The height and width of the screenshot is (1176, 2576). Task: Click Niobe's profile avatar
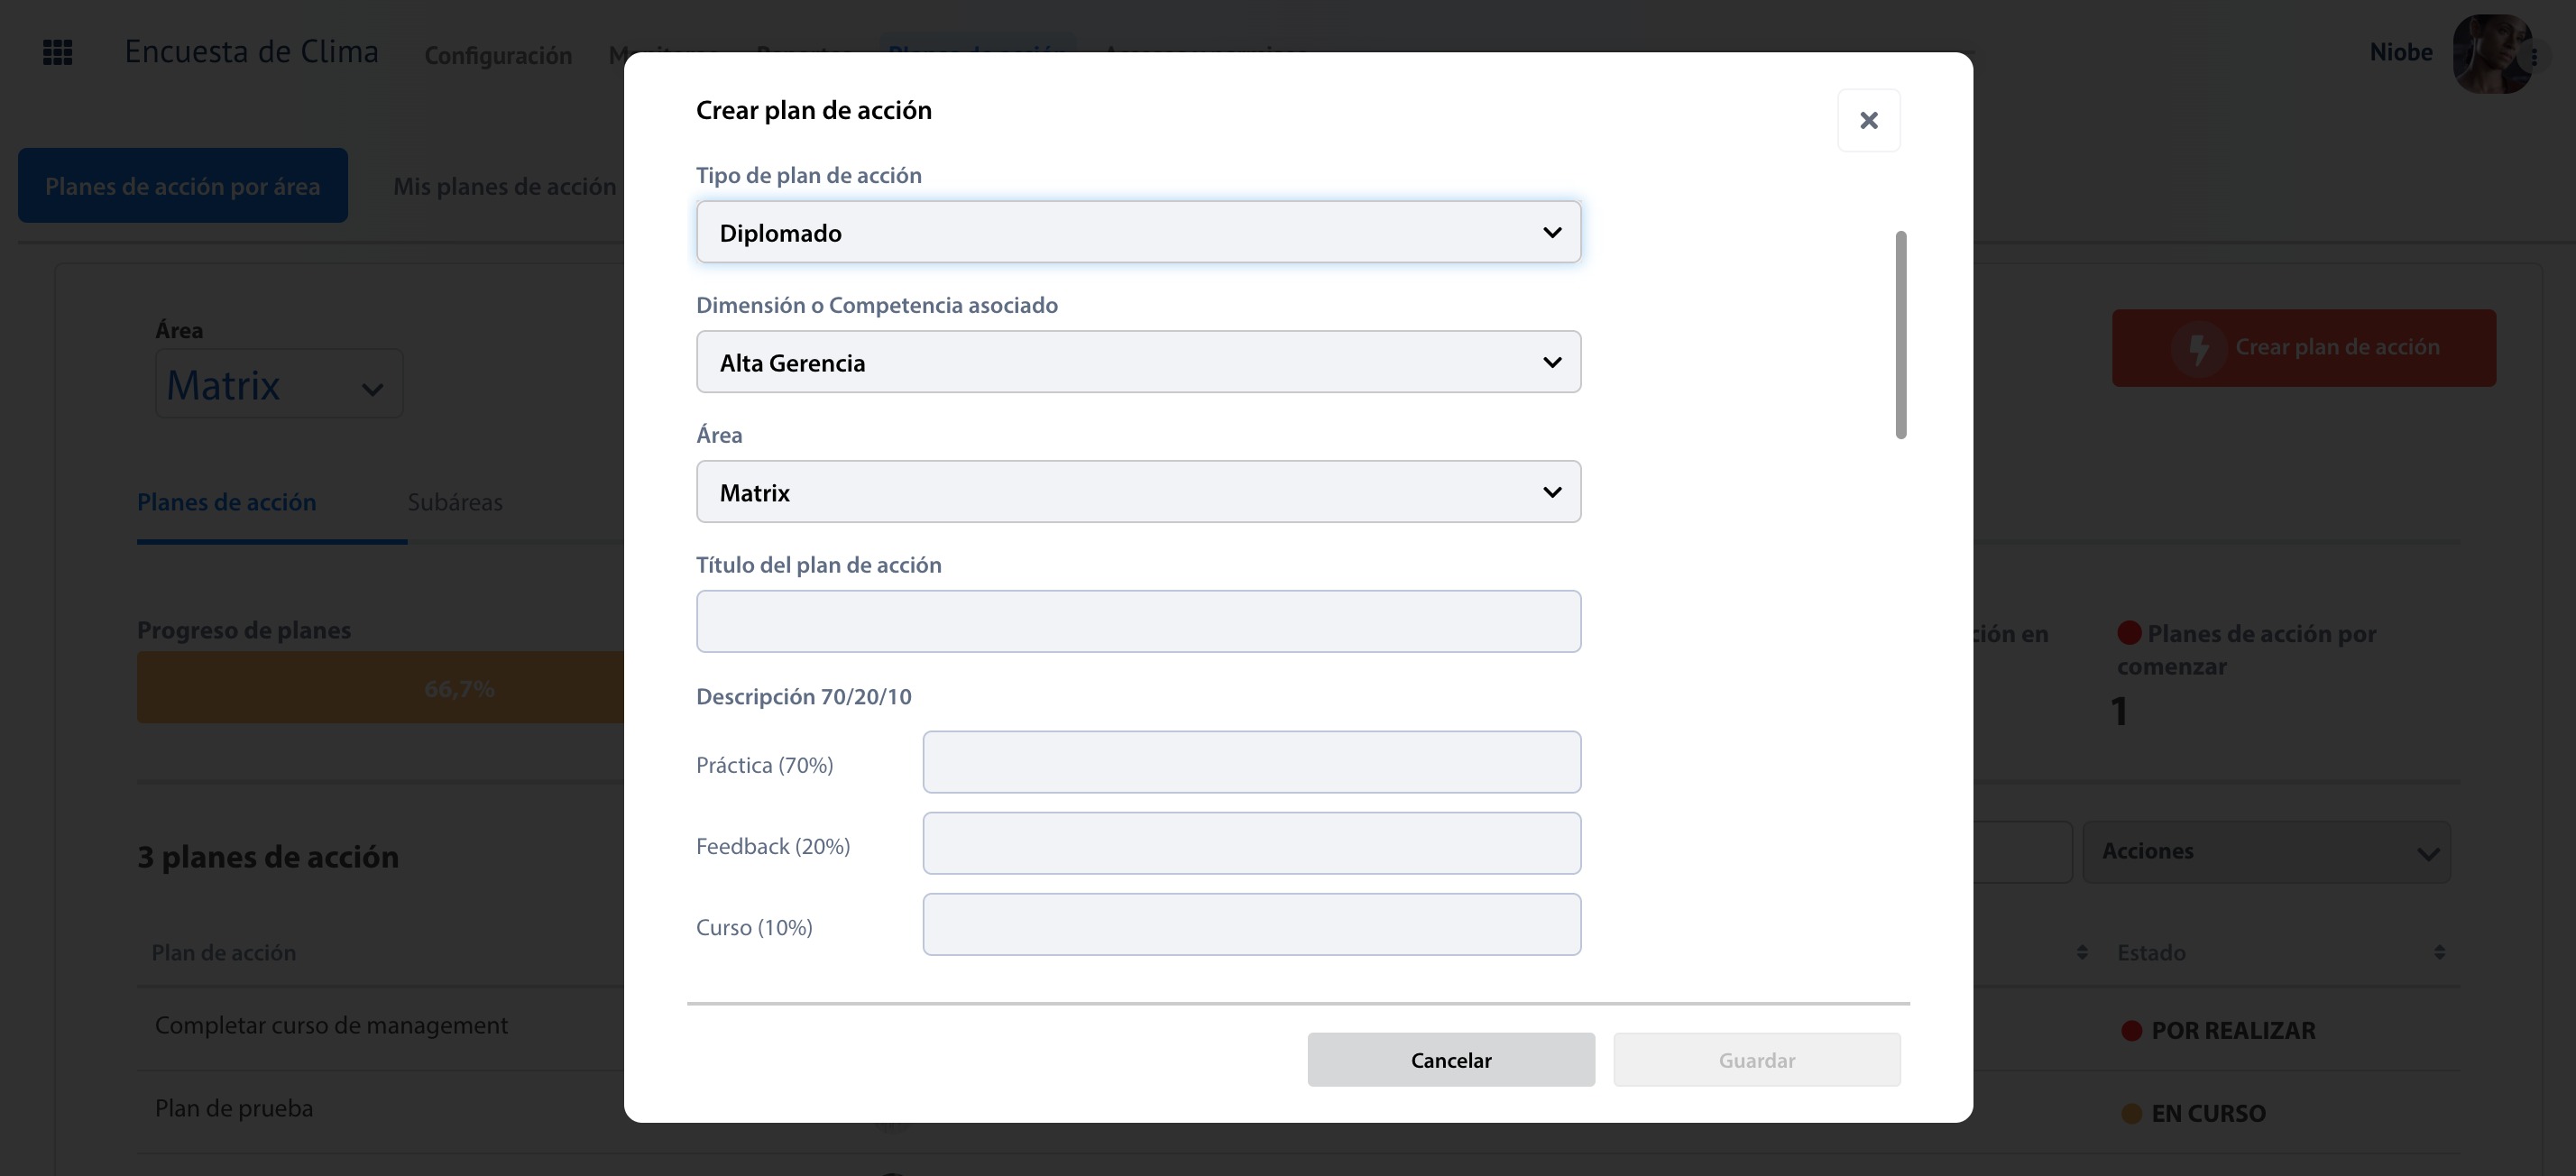point(2490,54)
